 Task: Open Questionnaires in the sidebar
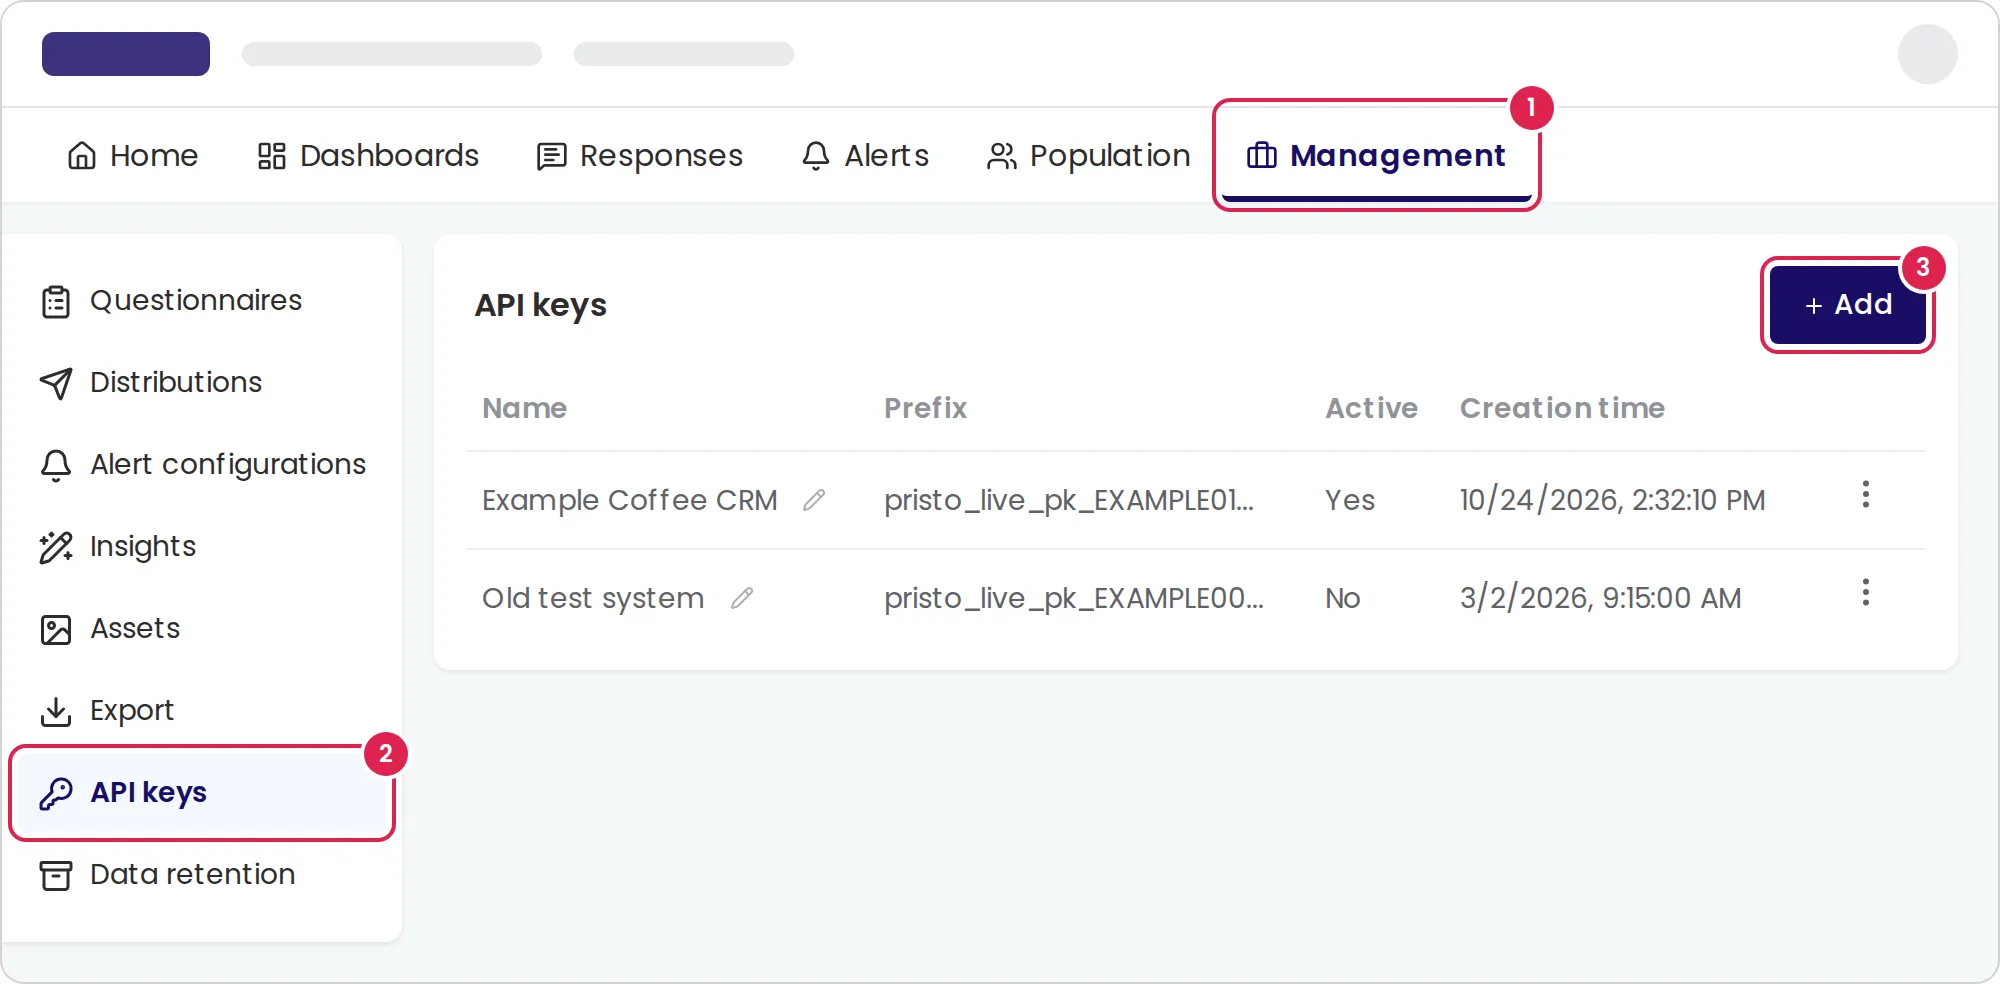202,301
